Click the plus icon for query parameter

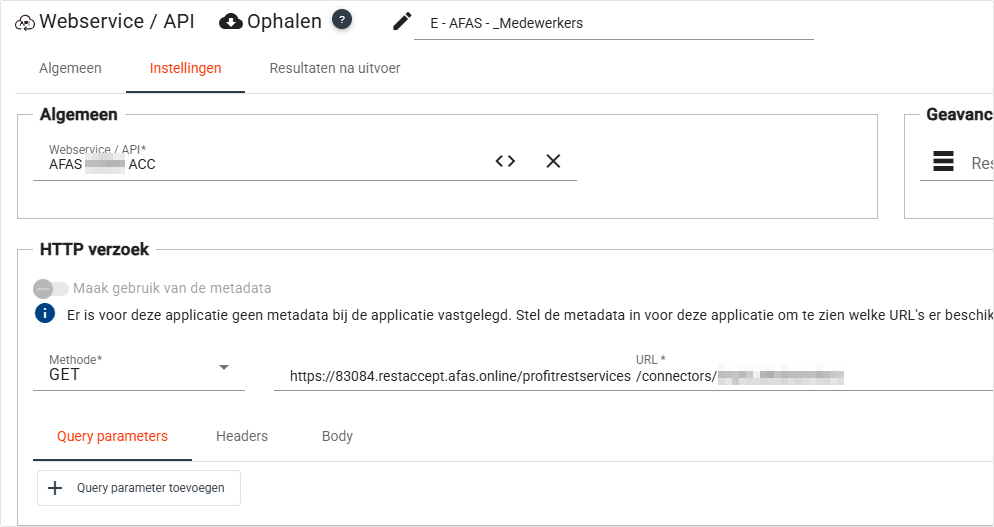(x=55, y=488)
